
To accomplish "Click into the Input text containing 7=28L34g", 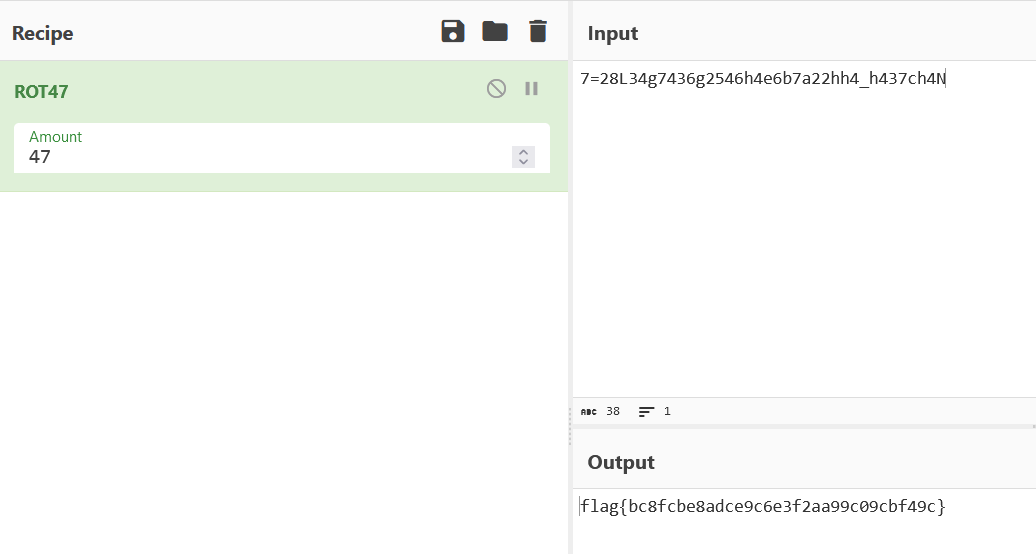I will click(x=762, y=79).
